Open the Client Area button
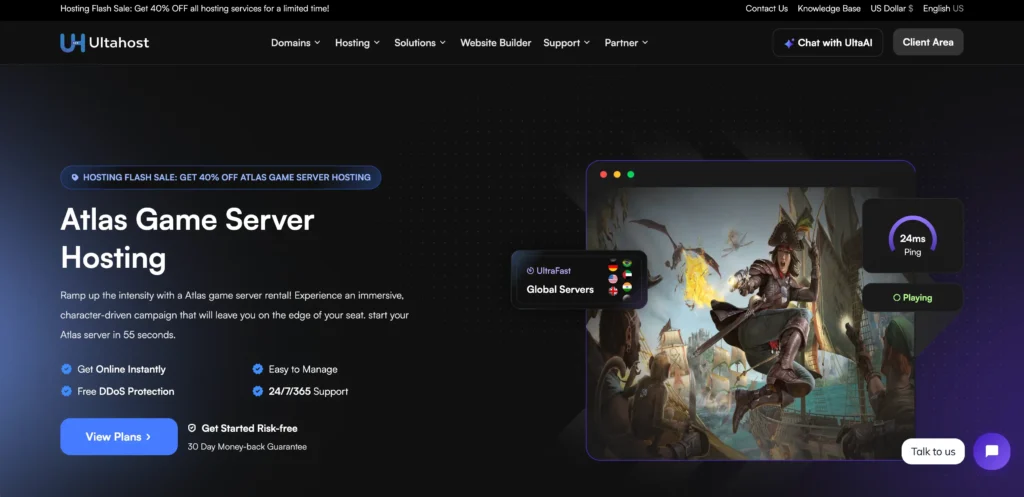The width and height of the screenshot is (1024, 497). click(927, 42)
